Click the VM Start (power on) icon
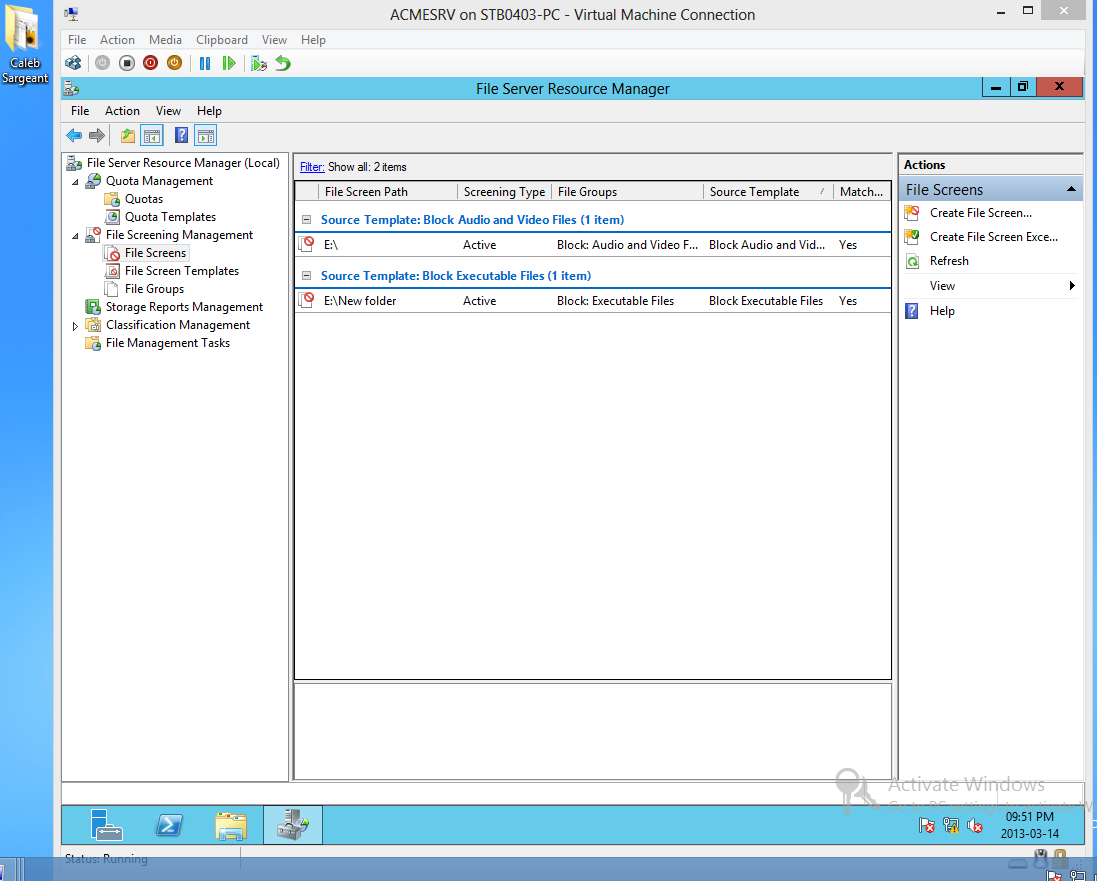This screenshot has height=881, width=1097. pos(102,63)
